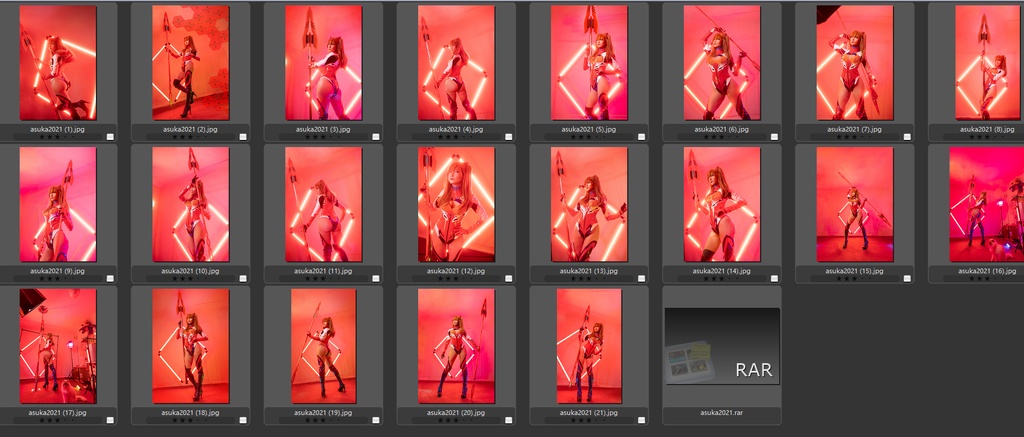Select the asuka2021 (13).jpg thumbnail image
The width and height of the screenshot is (1024, 437).
point(589,204)
